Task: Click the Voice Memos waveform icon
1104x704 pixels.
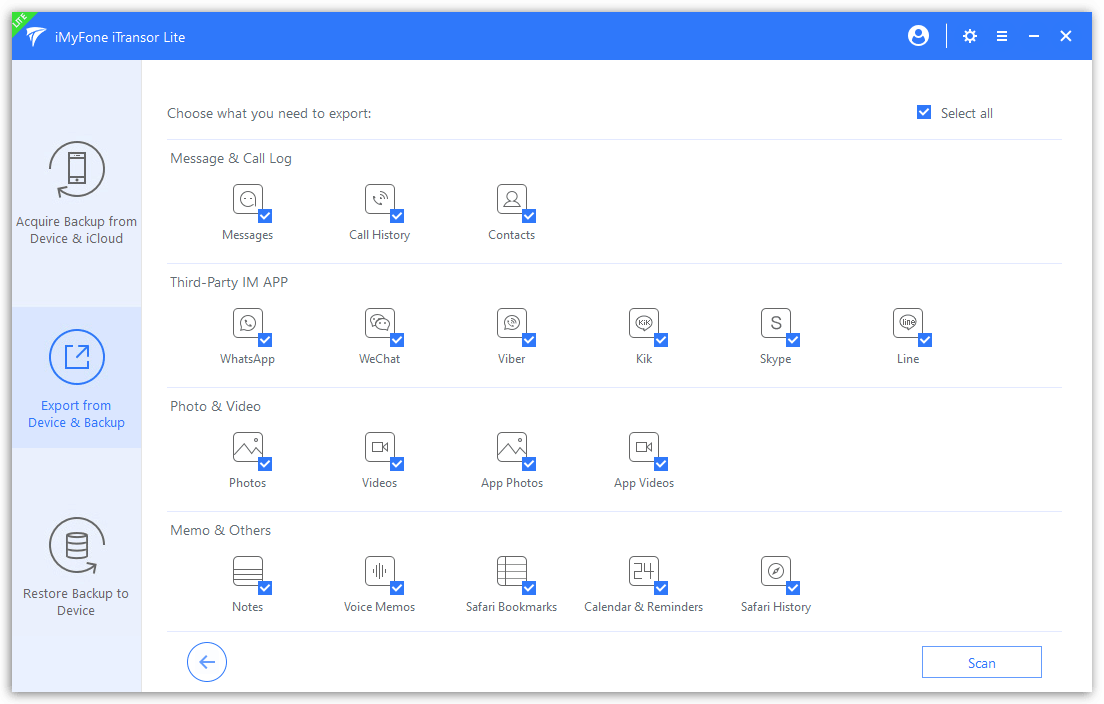Action: (x=380, y=571)
